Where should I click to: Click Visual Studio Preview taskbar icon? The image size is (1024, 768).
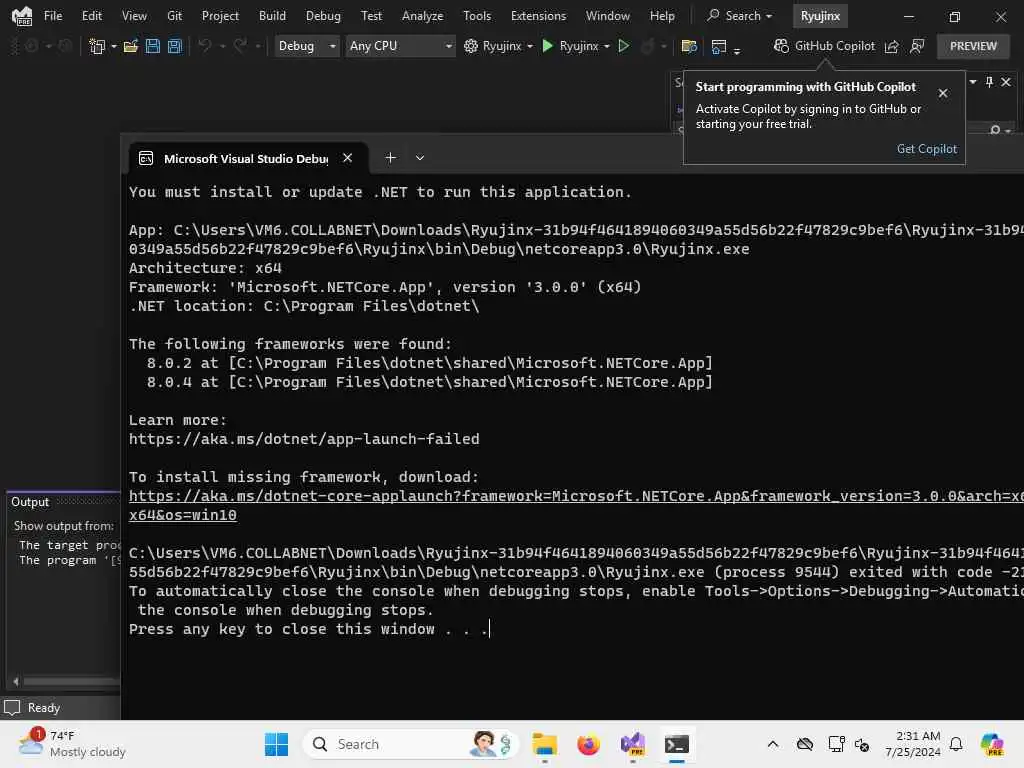point(633,744)
